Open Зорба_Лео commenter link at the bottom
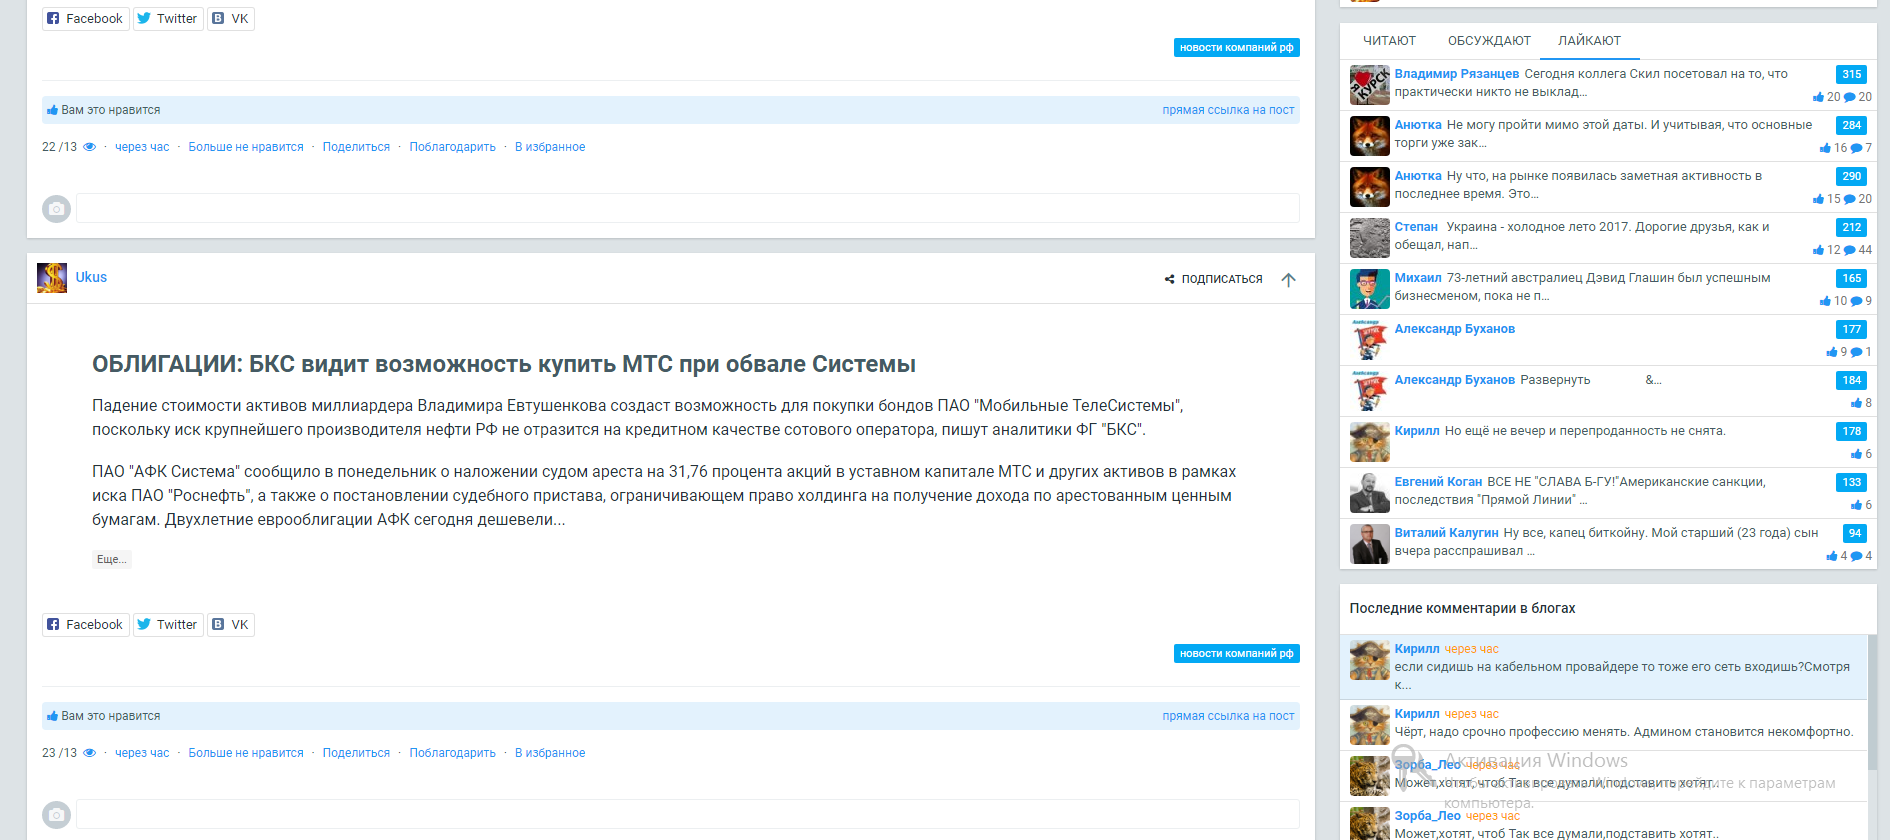 pos(1427,816)
